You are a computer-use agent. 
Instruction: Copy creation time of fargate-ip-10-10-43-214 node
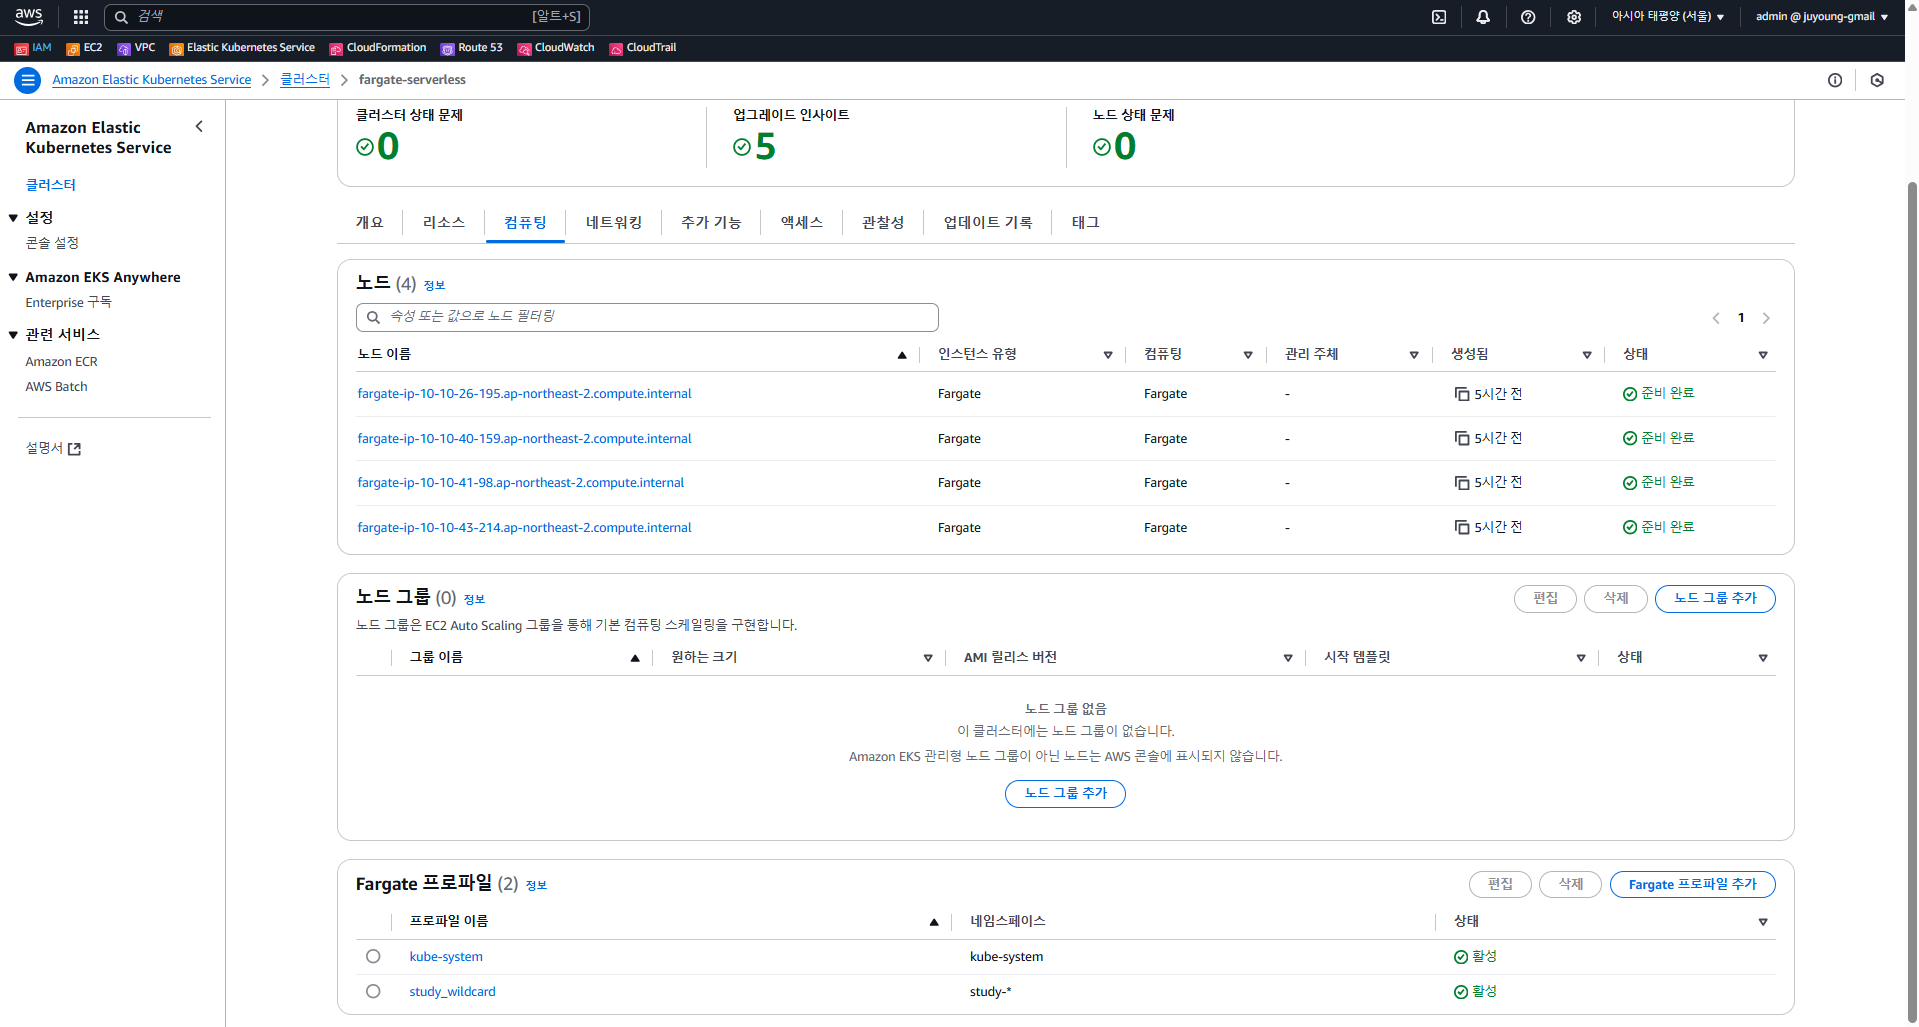pos(1462,527)
